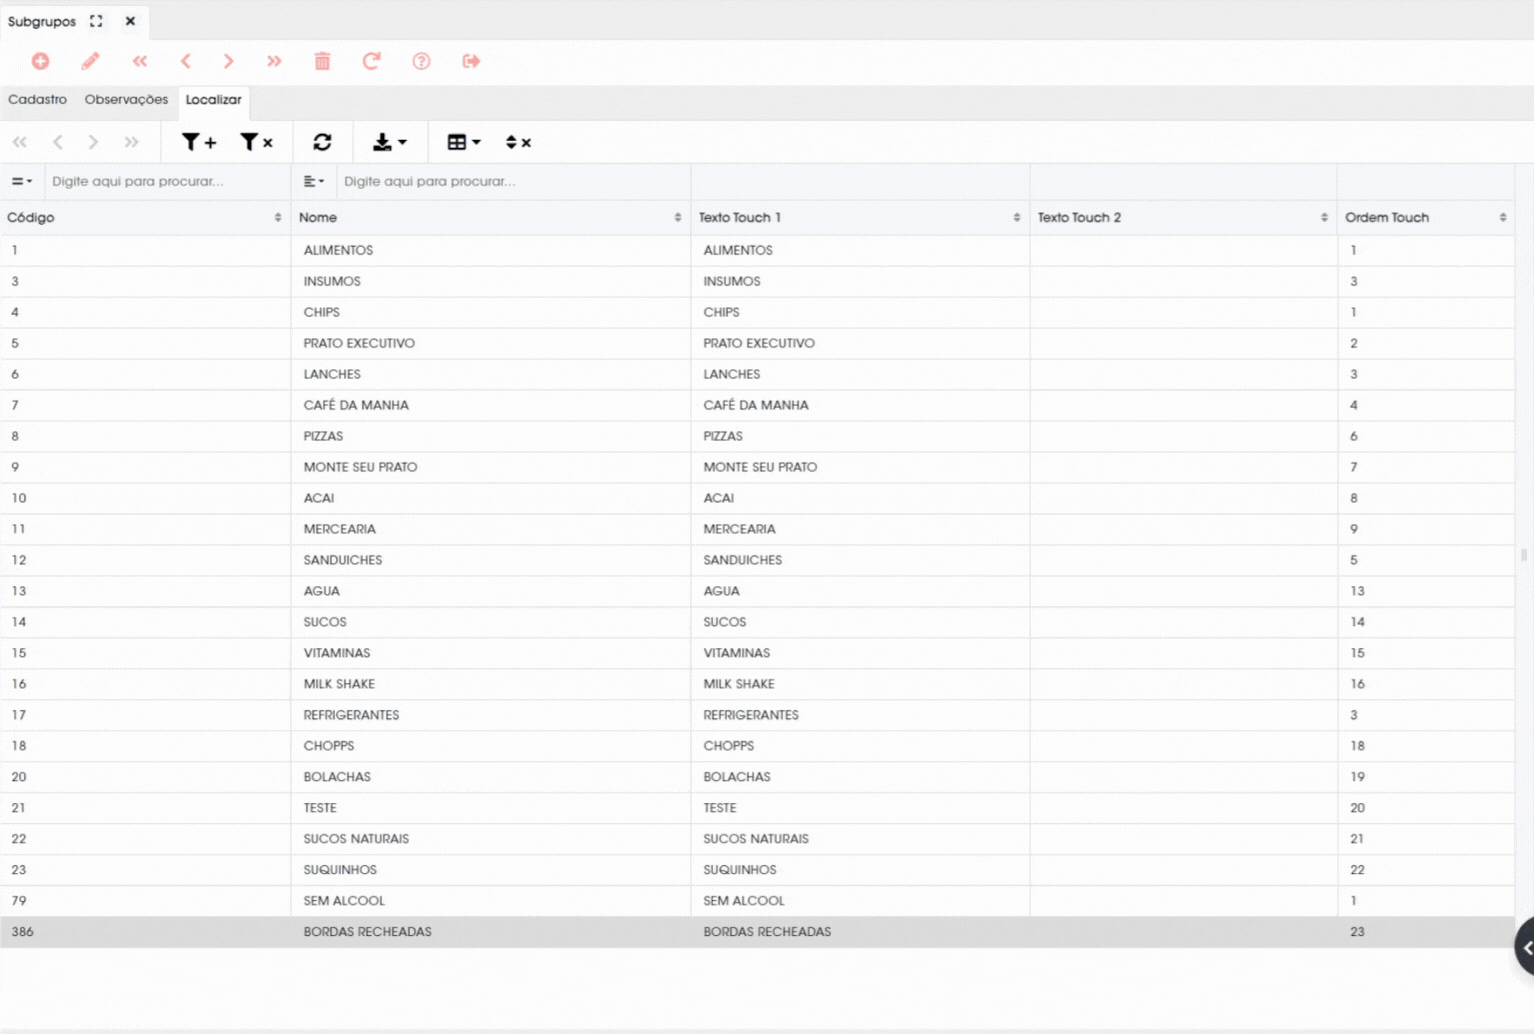Go to last record with red double-right arrows
This screenshot has width=1534, height=1034.
(274, 61)
